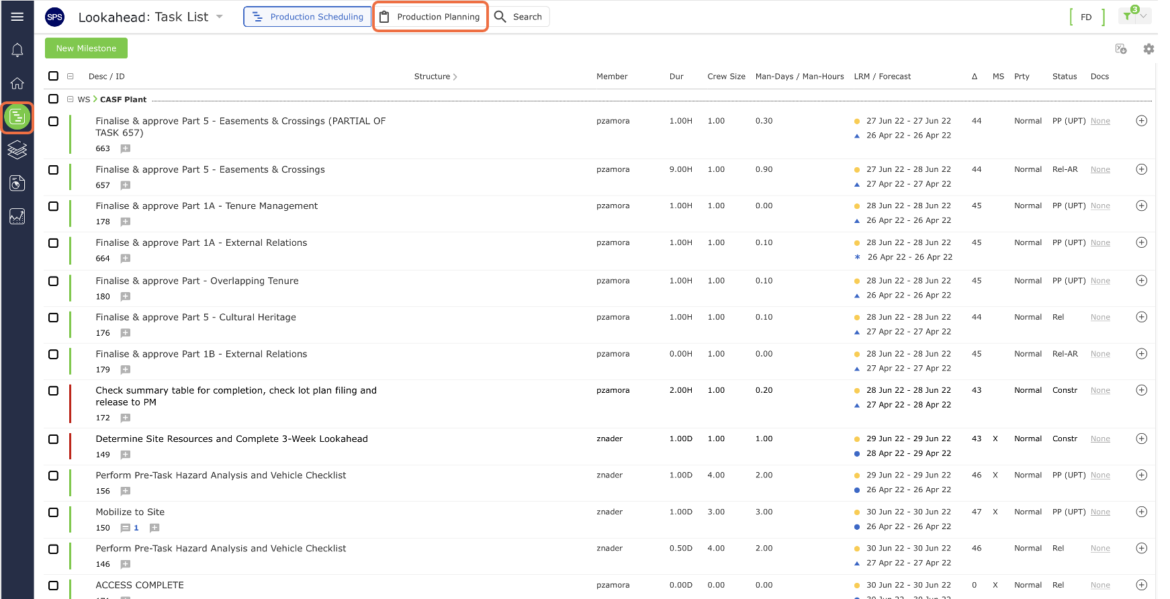Check box for Overlapping Tenure task
The height and width of the screenshot is (599, 1170).
(x=53, y=280)
